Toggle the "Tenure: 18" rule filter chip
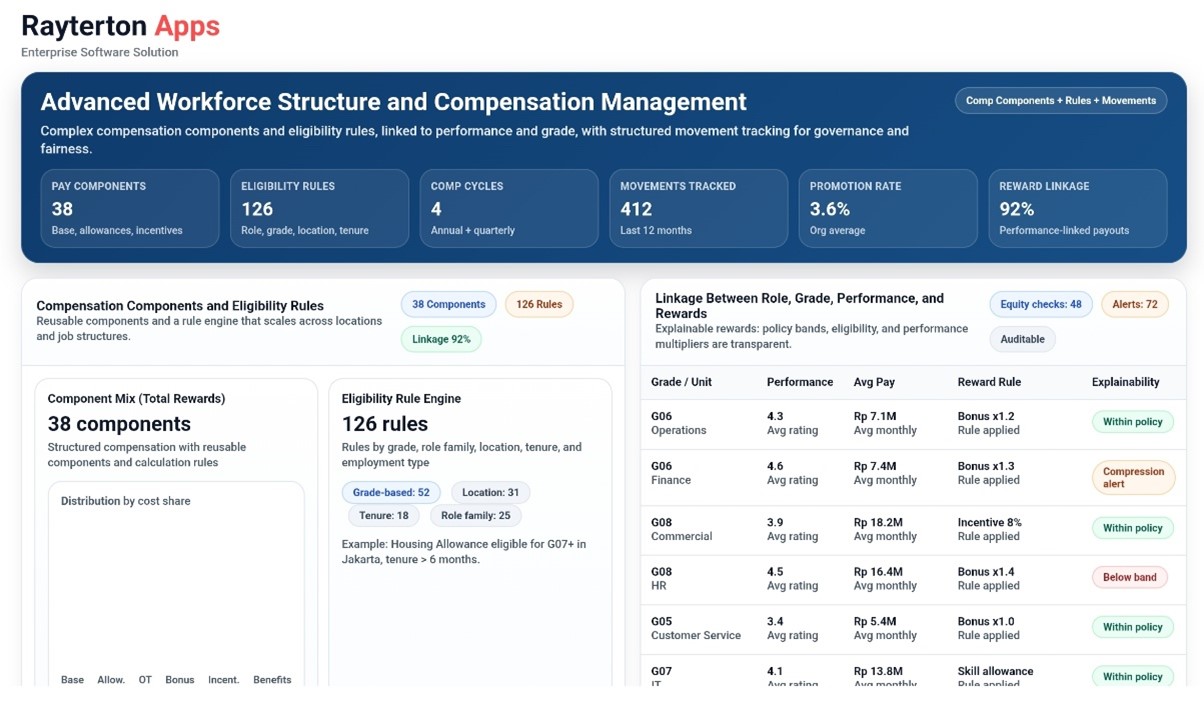1204x708 pixels. (x=383, y=515)
